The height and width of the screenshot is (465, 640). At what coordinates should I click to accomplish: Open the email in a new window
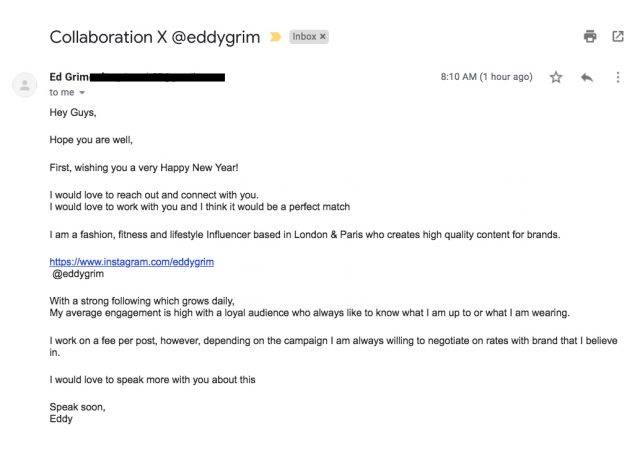click(x=618, y=36)
